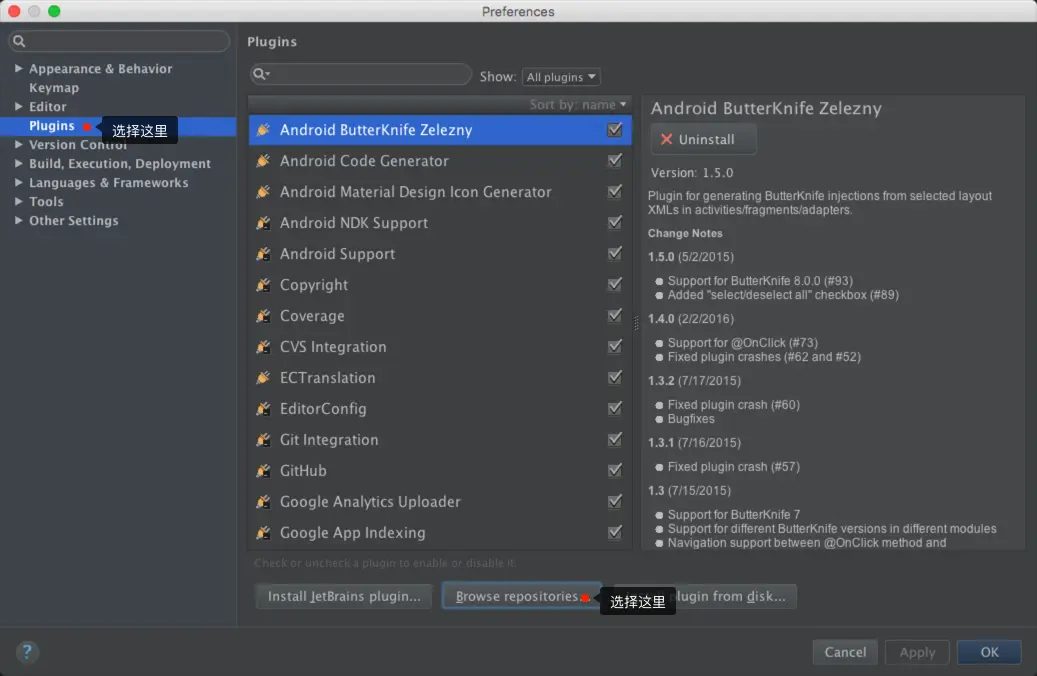Screen dimensions: 1037x676
Task: Click the help question mark icon
Action: (27, 652)
